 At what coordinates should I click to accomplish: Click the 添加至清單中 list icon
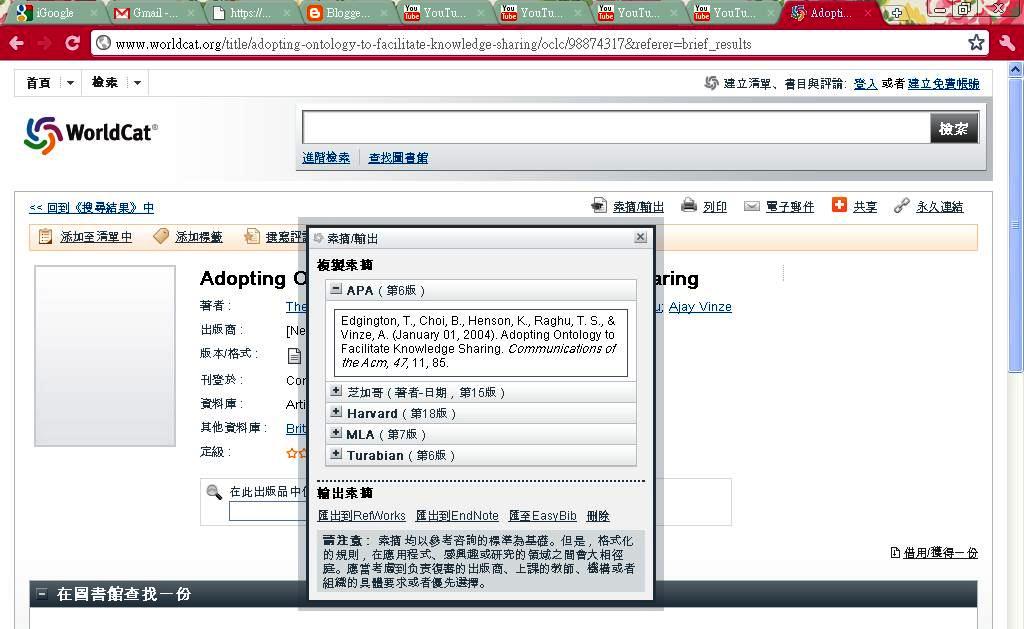(45, 236)
